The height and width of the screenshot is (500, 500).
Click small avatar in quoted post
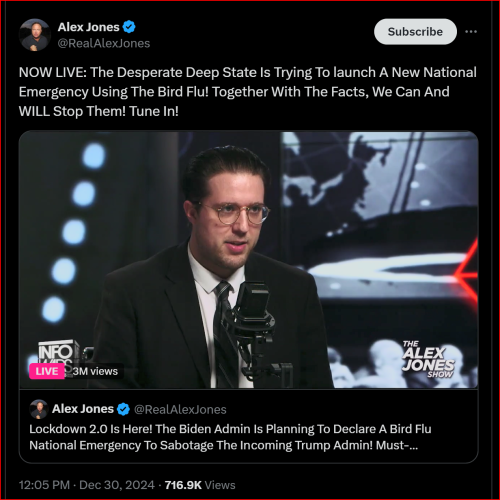coord(39,409)
